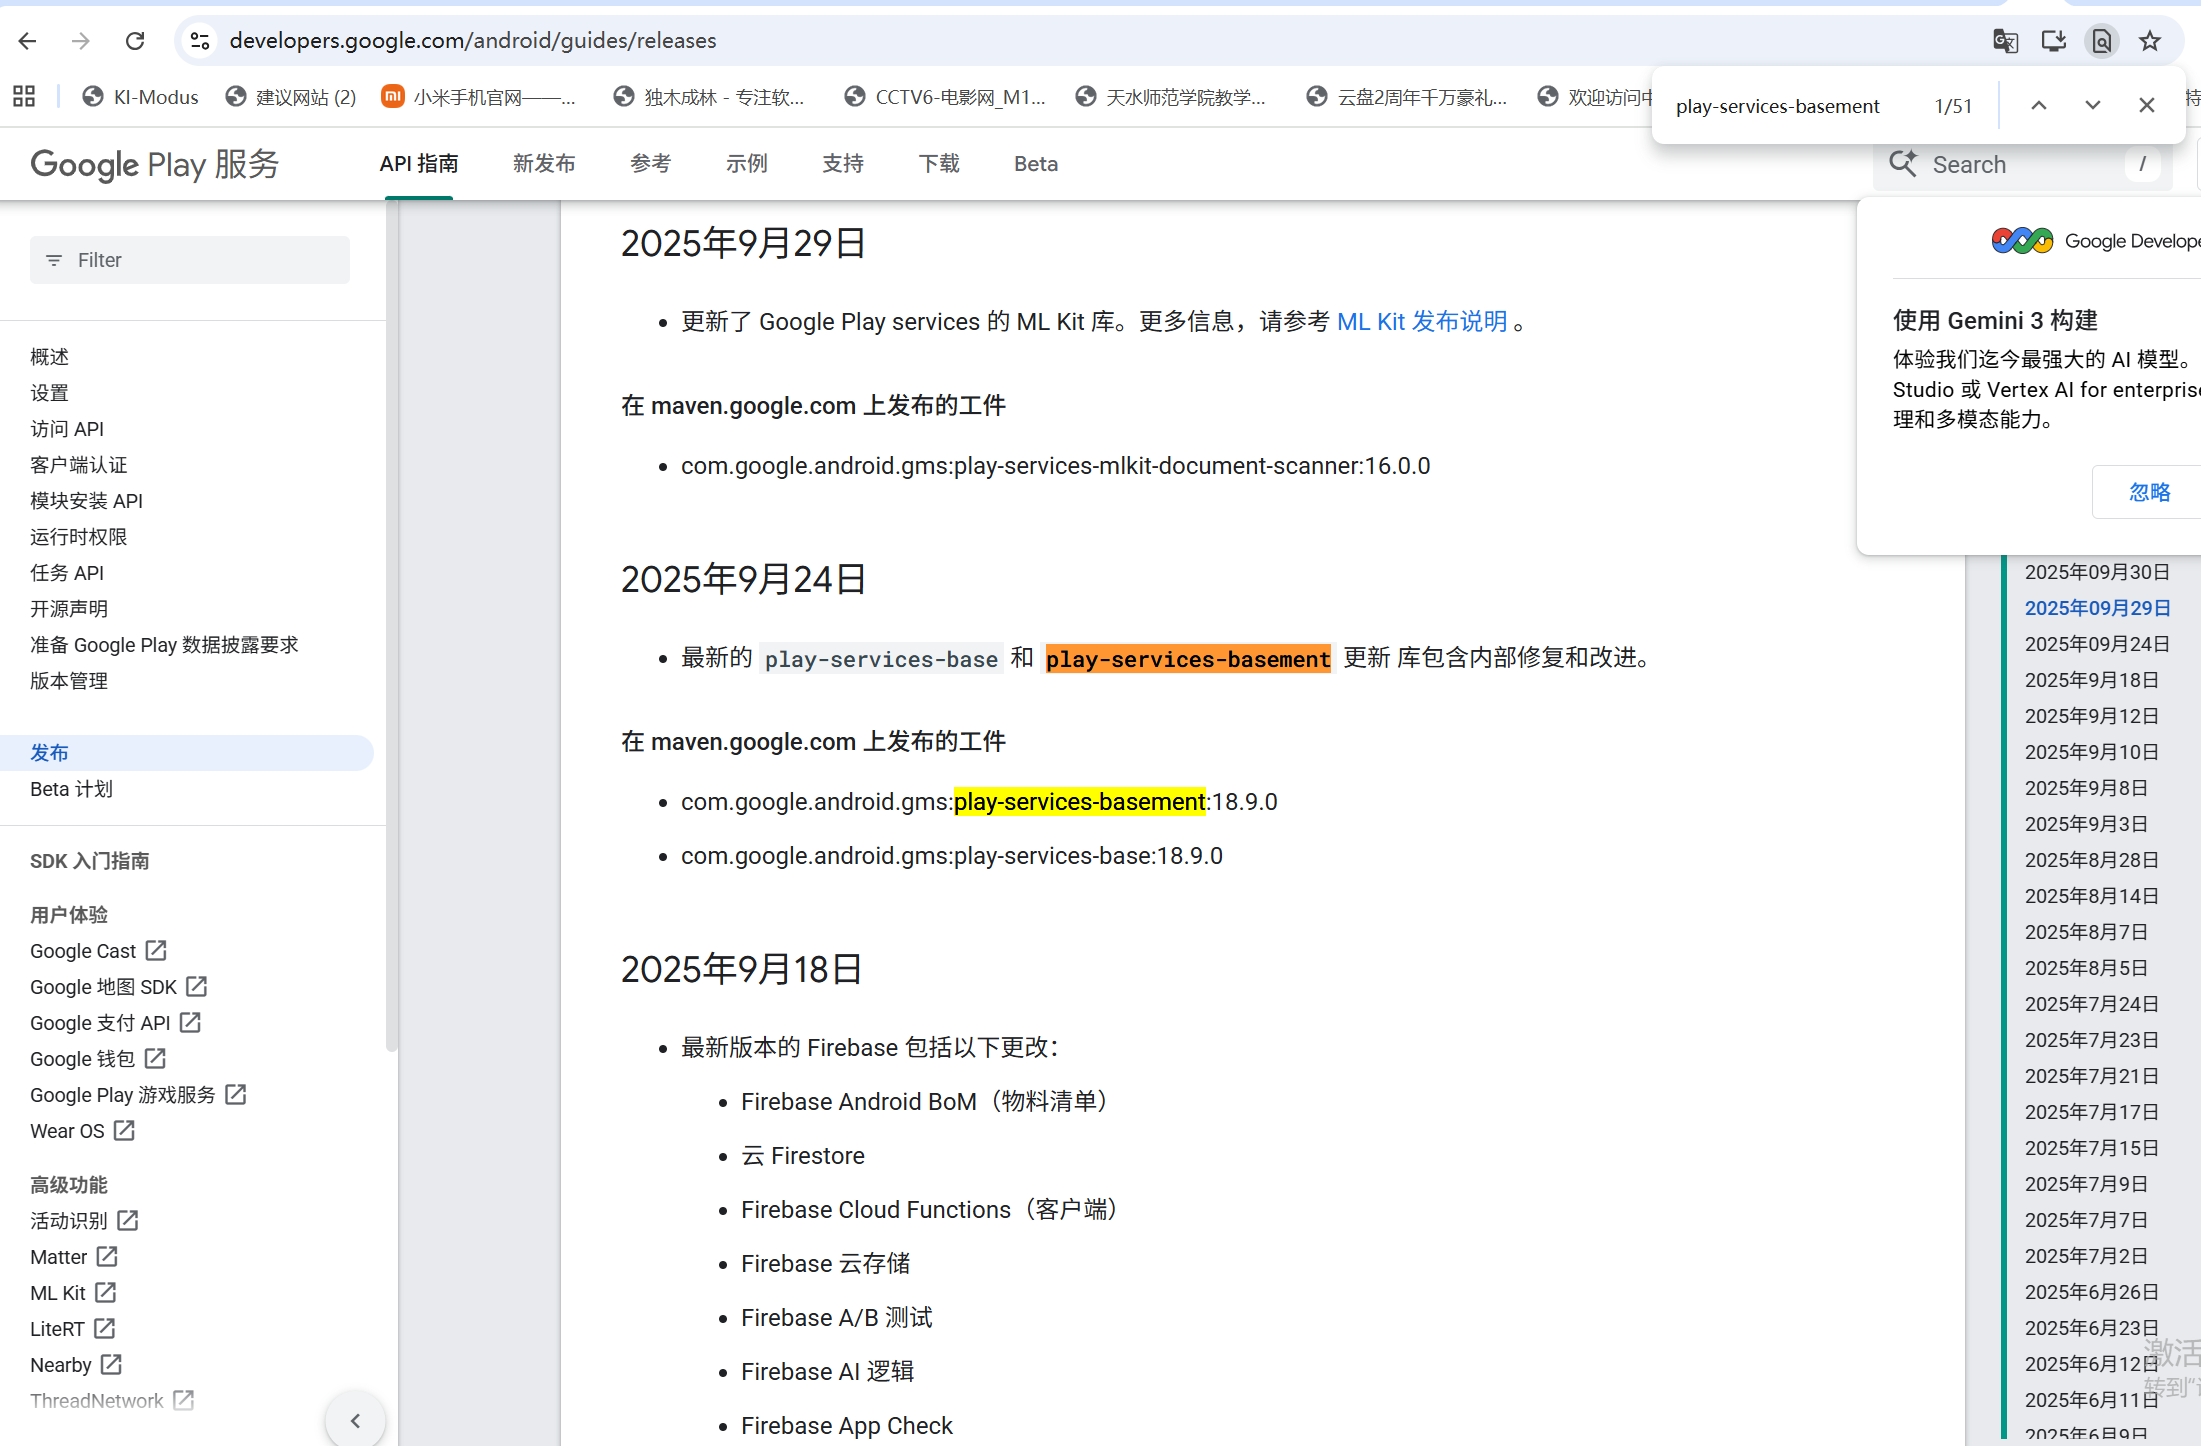The image size is (2201, 1446).
Task: Collapse the left navigation sidebar
Action: pos(356,1419)
